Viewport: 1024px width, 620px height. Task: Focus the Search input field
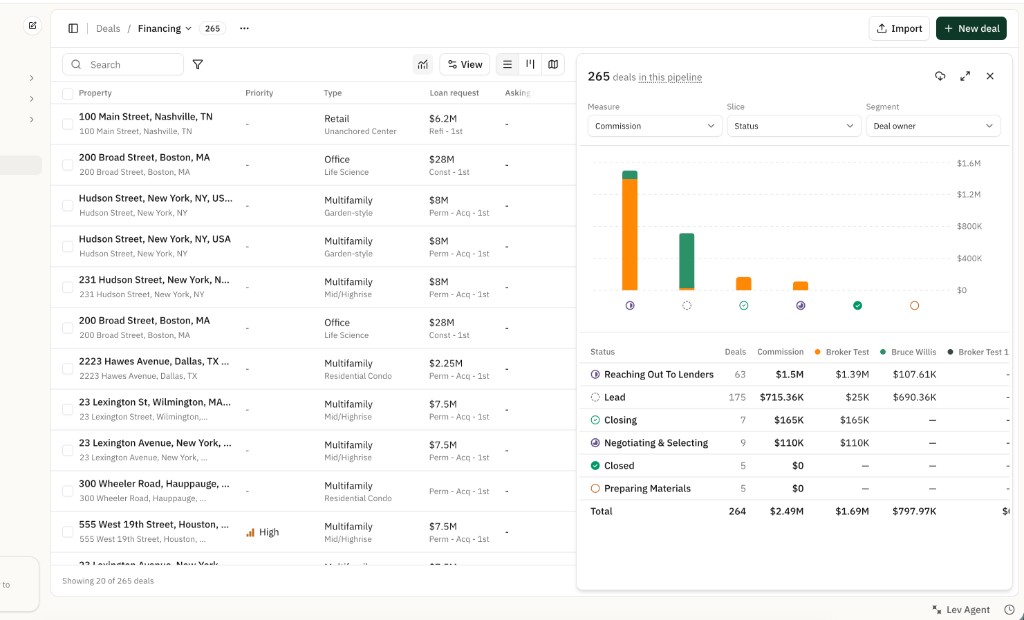(x=123, y=64)
